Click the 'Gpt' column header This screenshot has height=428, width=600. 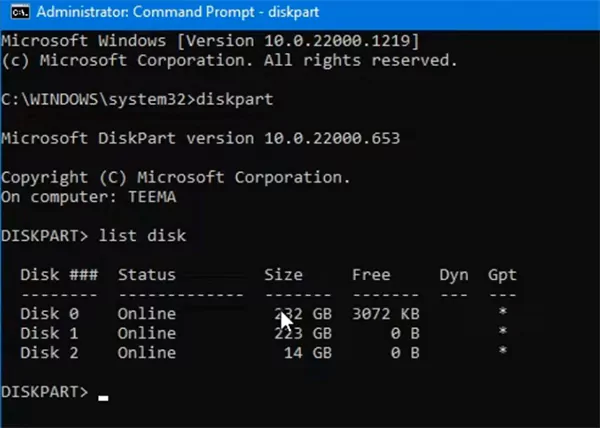pyautogui.click(x=502, y=275)
